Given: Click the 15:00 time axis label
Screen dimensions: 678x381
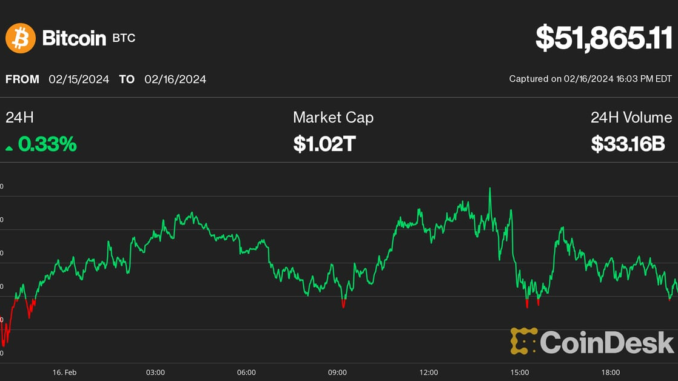Looking at the screenshot, I should pyautogui.click(x=519, y=372).
